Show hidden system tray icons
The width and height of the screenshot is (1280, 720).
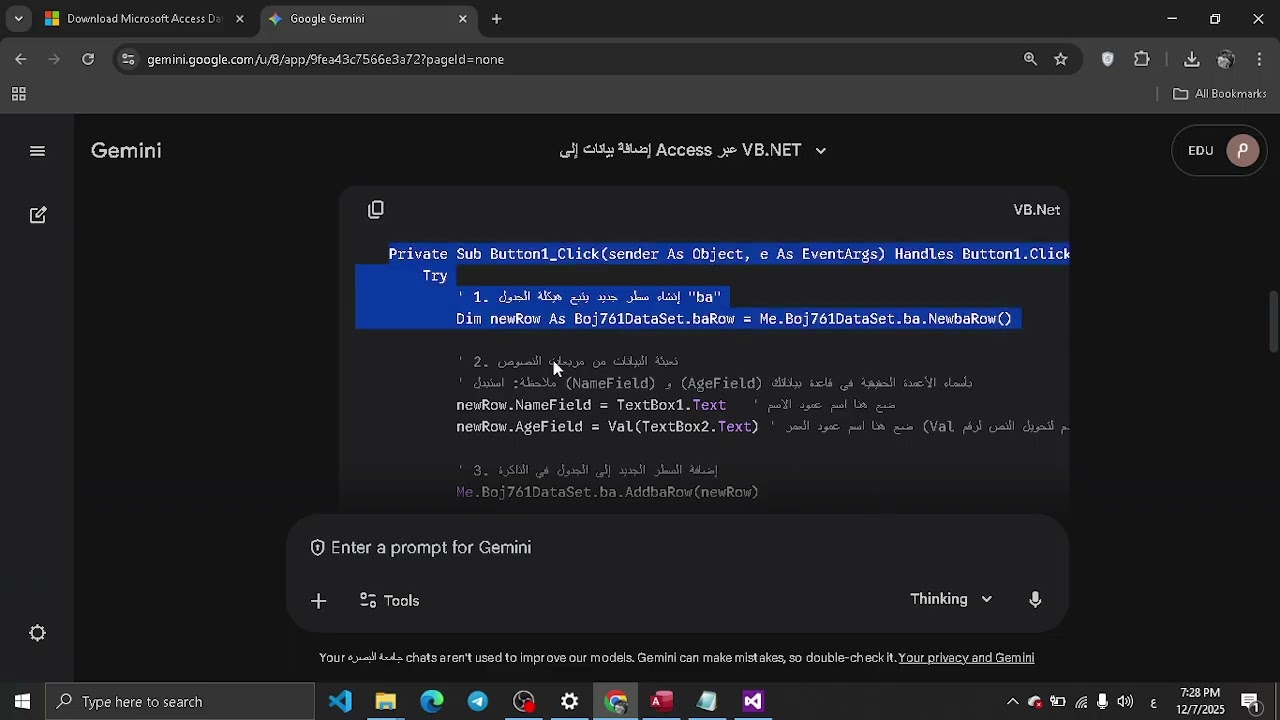click(1012, 702)
